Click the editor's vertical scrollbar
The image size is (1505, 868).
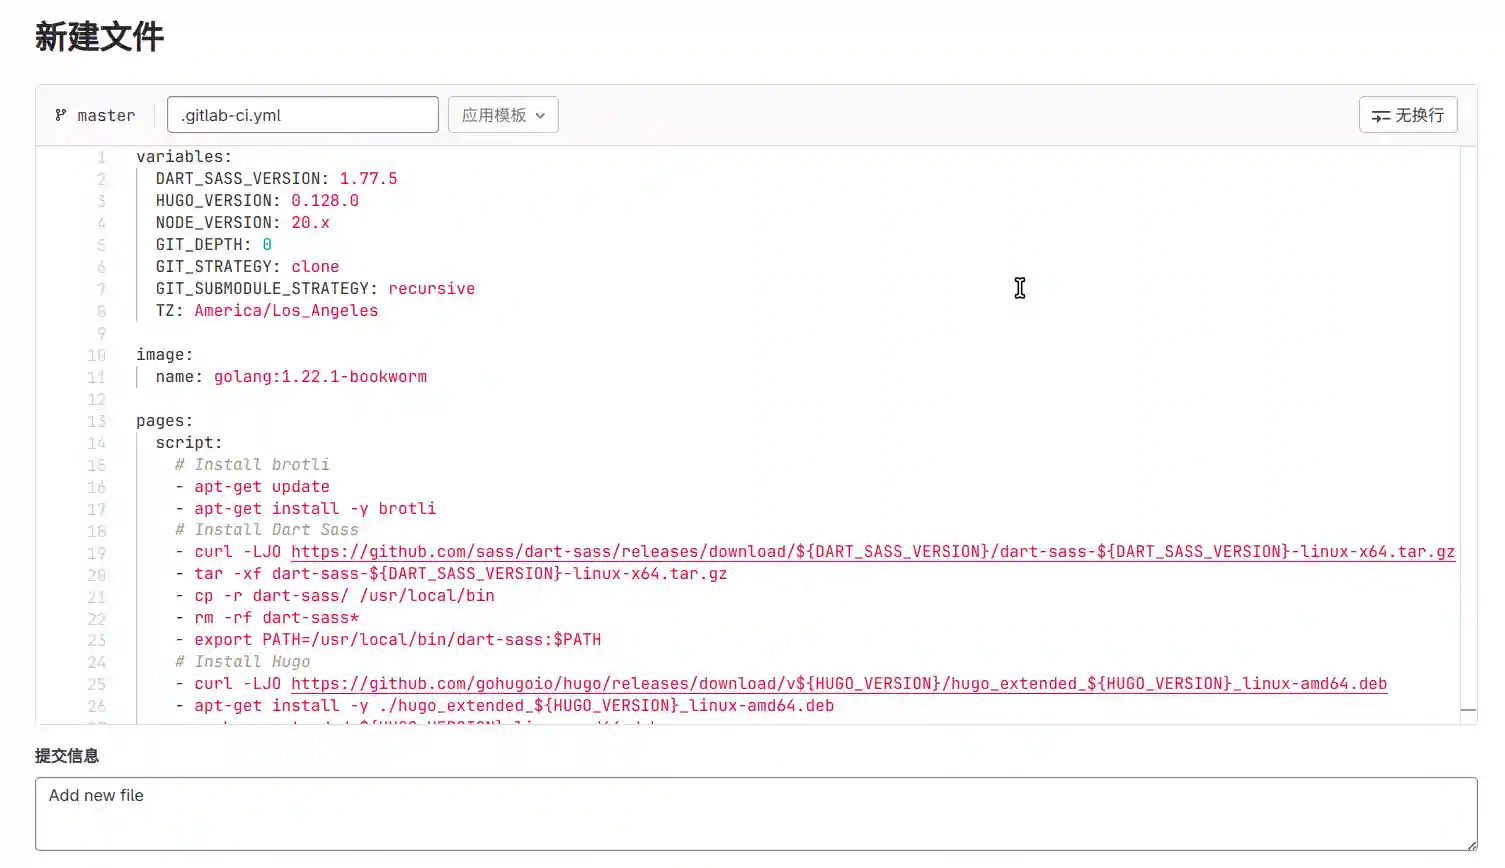point(1466,300)
